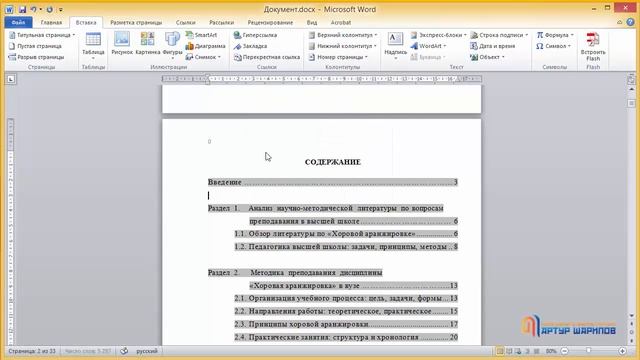640x360 pixels.
Task: Insert a Диаграмма chart
Action: click(205, 46)
